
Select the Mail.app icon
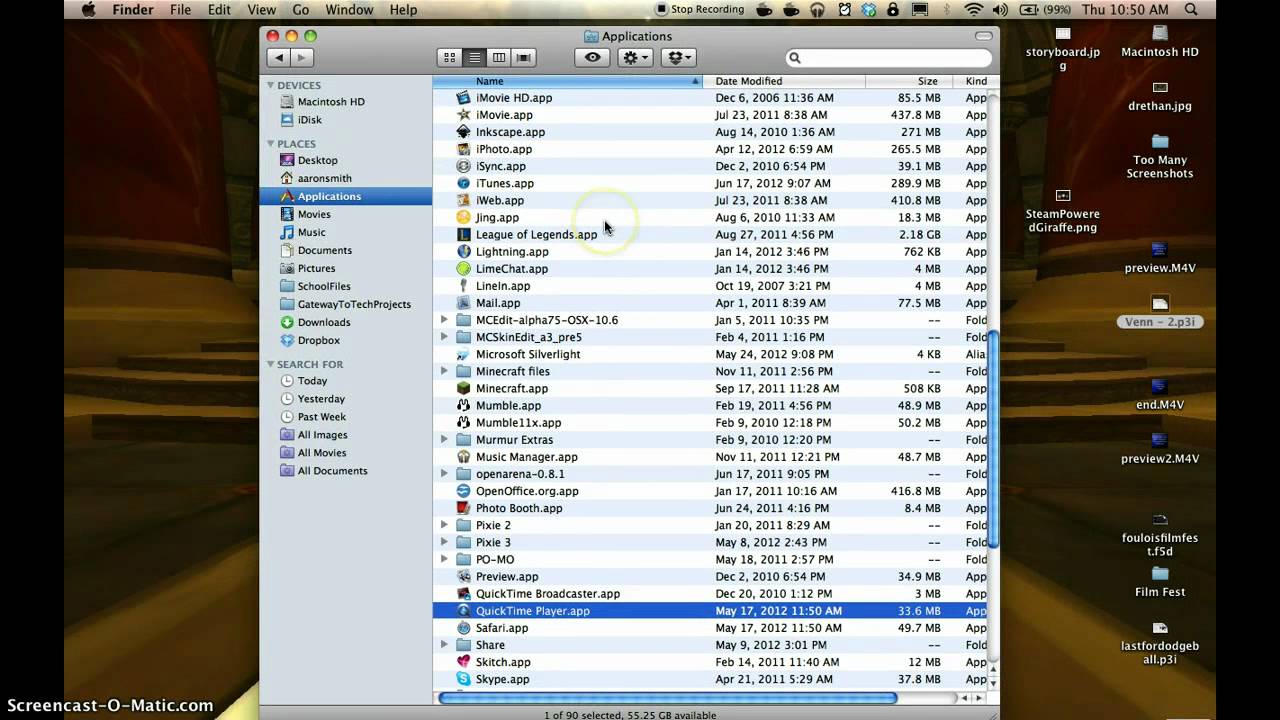463,303
